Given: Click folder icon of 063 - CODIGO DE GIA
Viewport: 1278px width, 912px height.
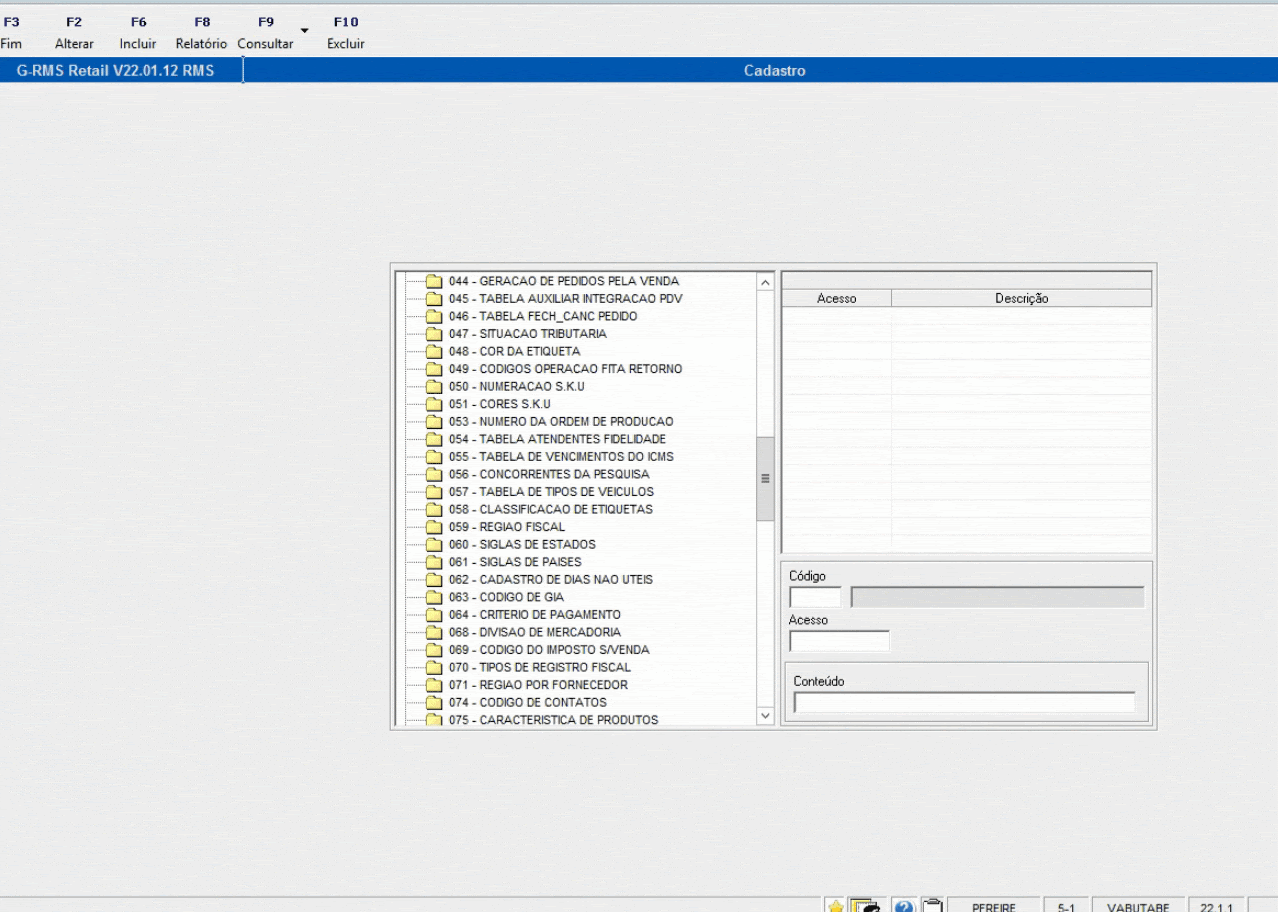Looking at the screenshot, I should click(x=434, y=598).
